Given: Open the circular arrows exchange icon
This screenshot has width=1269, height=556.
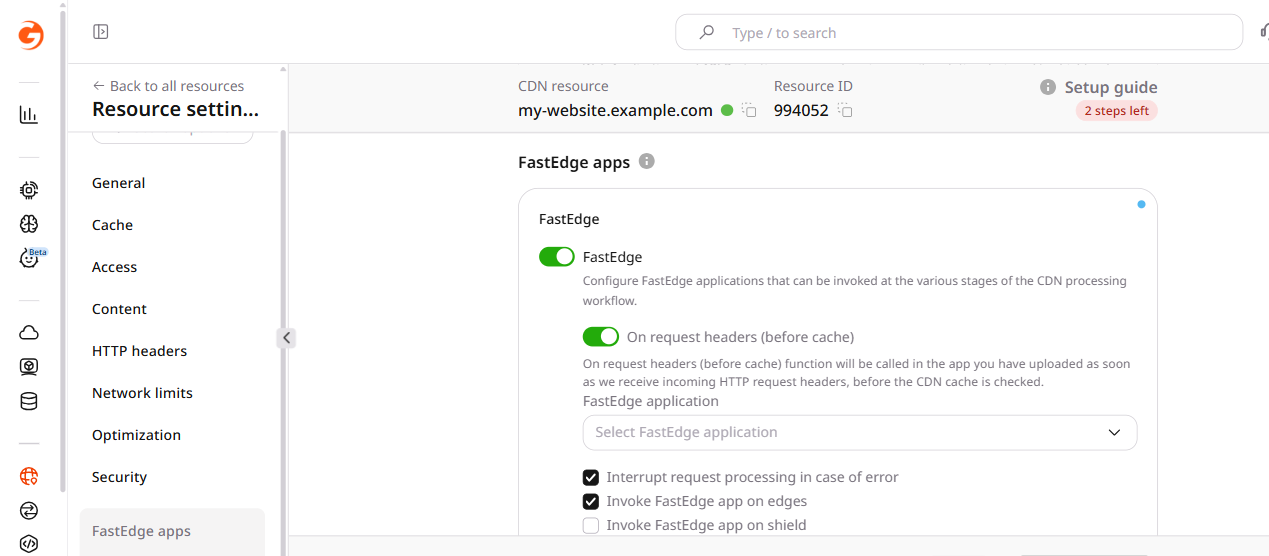Looking at the screenshot, I should (29, 510).
